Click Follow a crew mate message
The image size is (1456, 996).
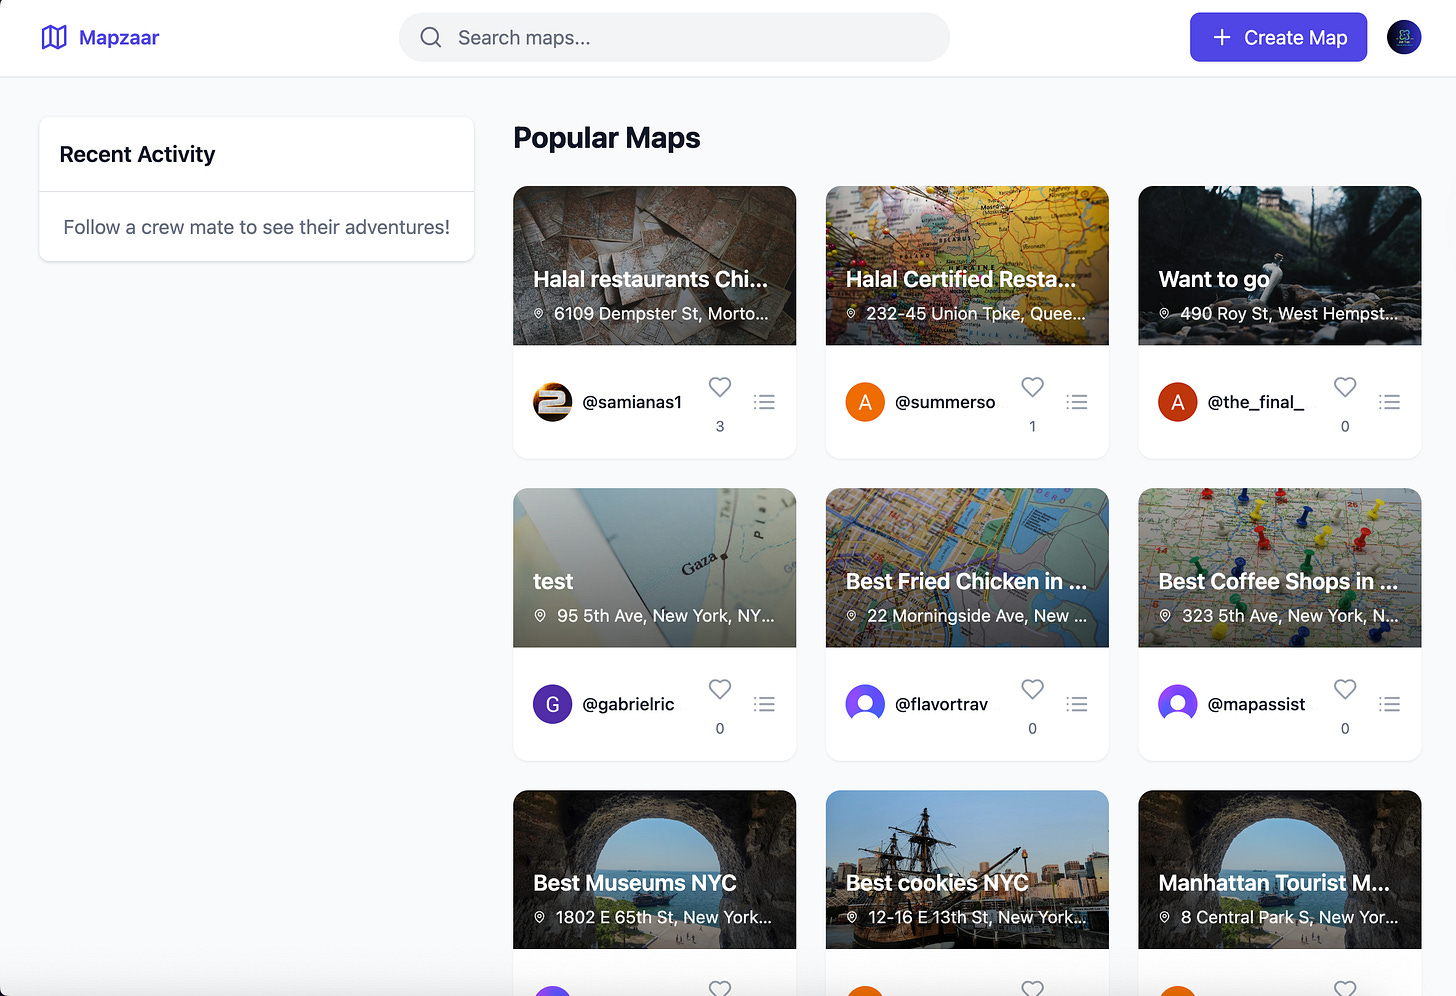(256, 227)
